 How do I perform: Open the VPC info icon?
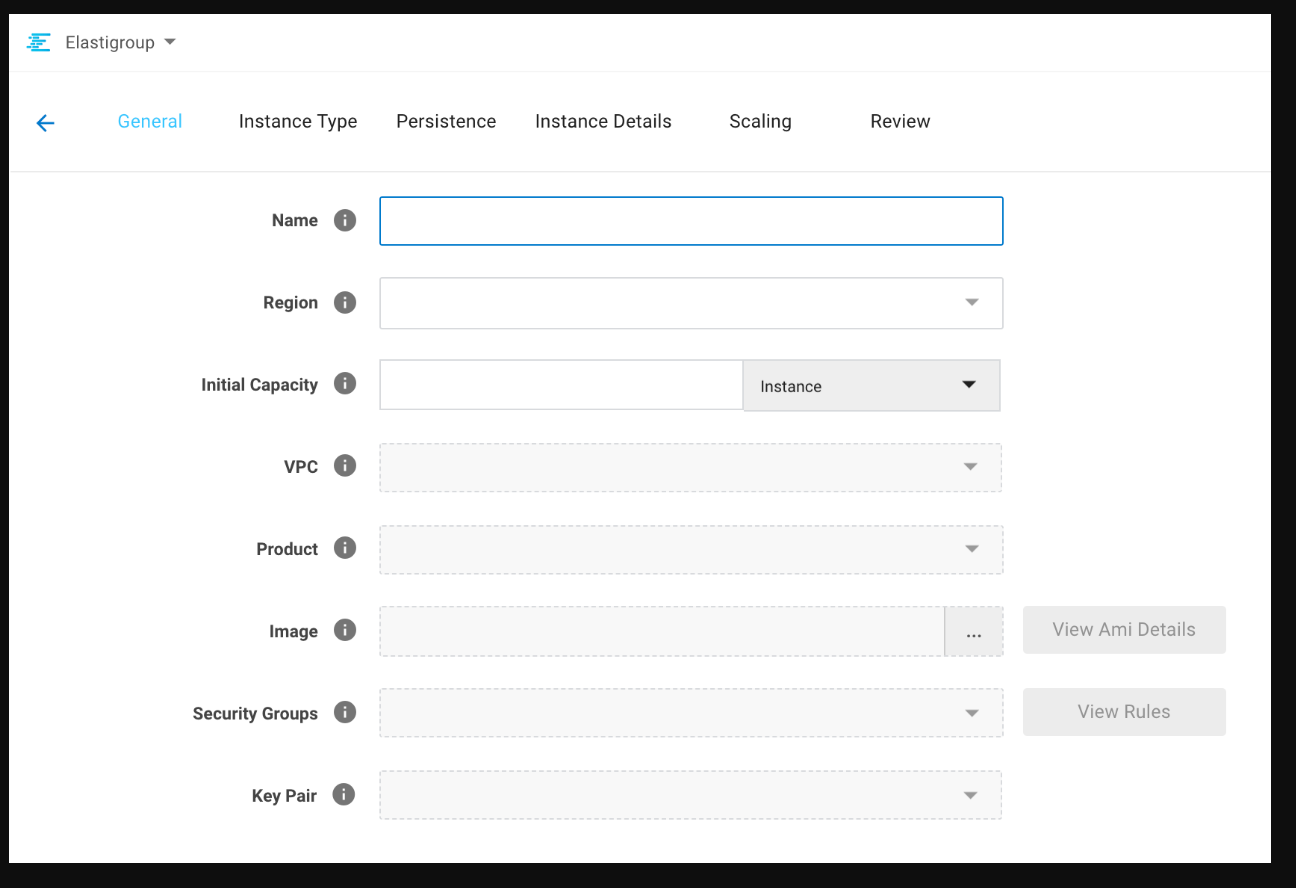click(x=345, y=466)
